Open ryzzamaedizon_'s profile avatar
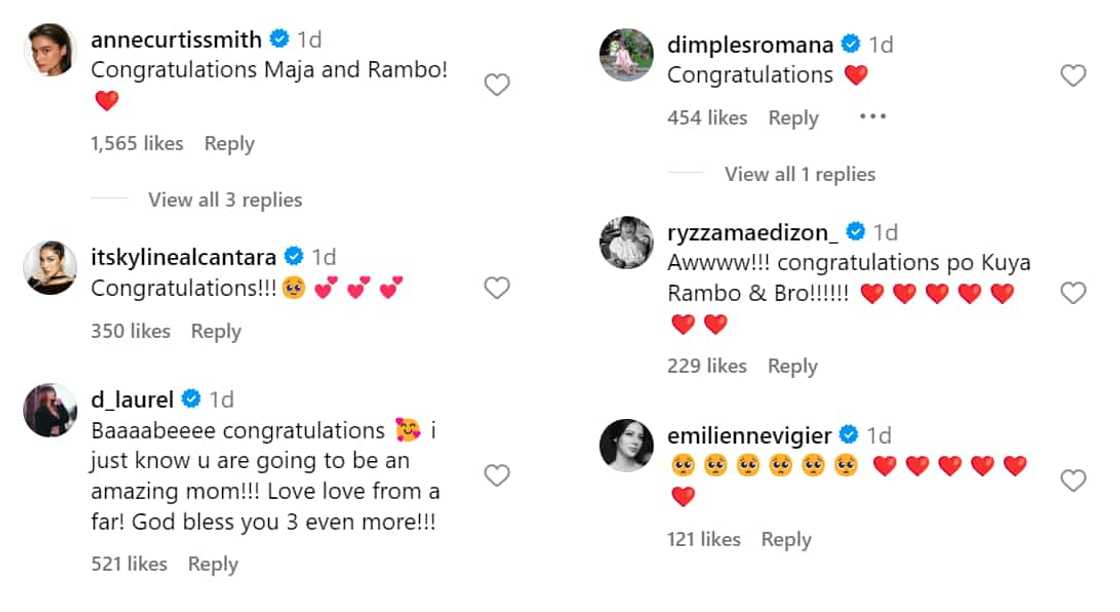This screenshot has height=612, width=1120. 626,243
